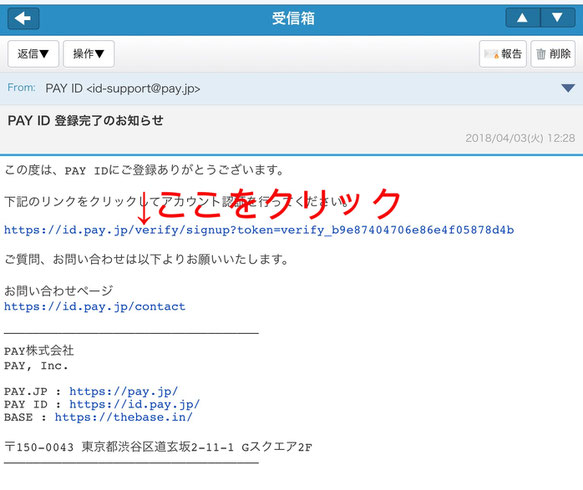This screenshot has width=583, height=490.
Task: Click the From: label
Action: (x=21, y=88)
